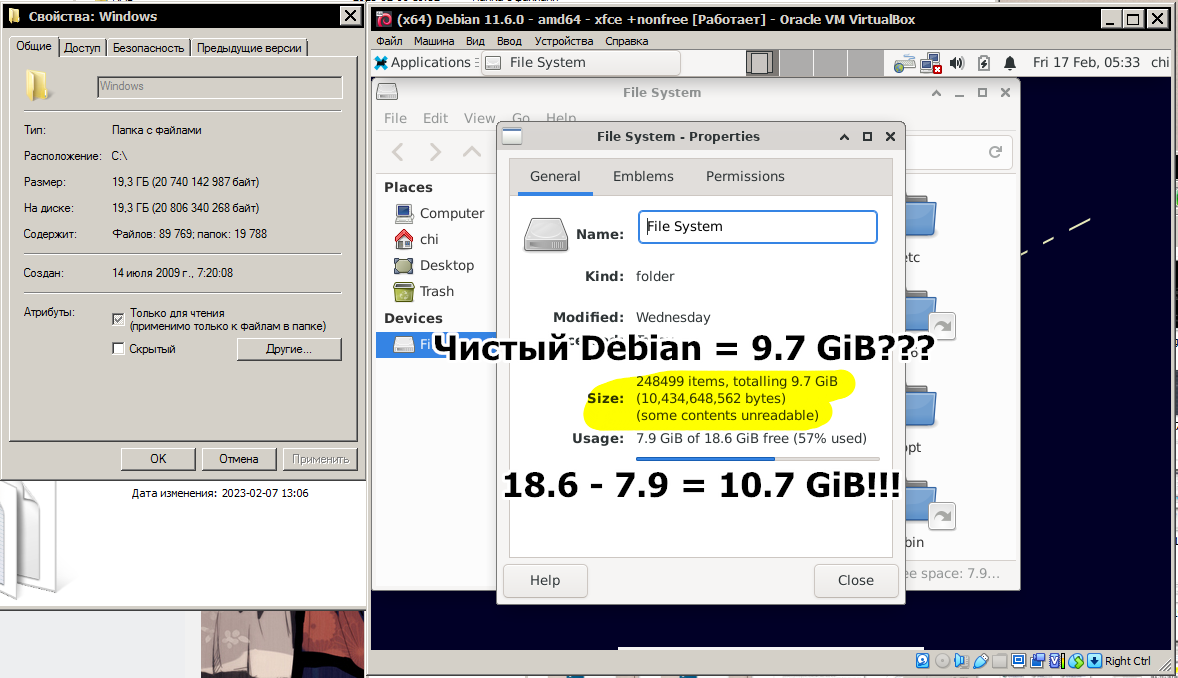Go to parent folder arrow
This screenshot has height=678, width=1178.
472,152
